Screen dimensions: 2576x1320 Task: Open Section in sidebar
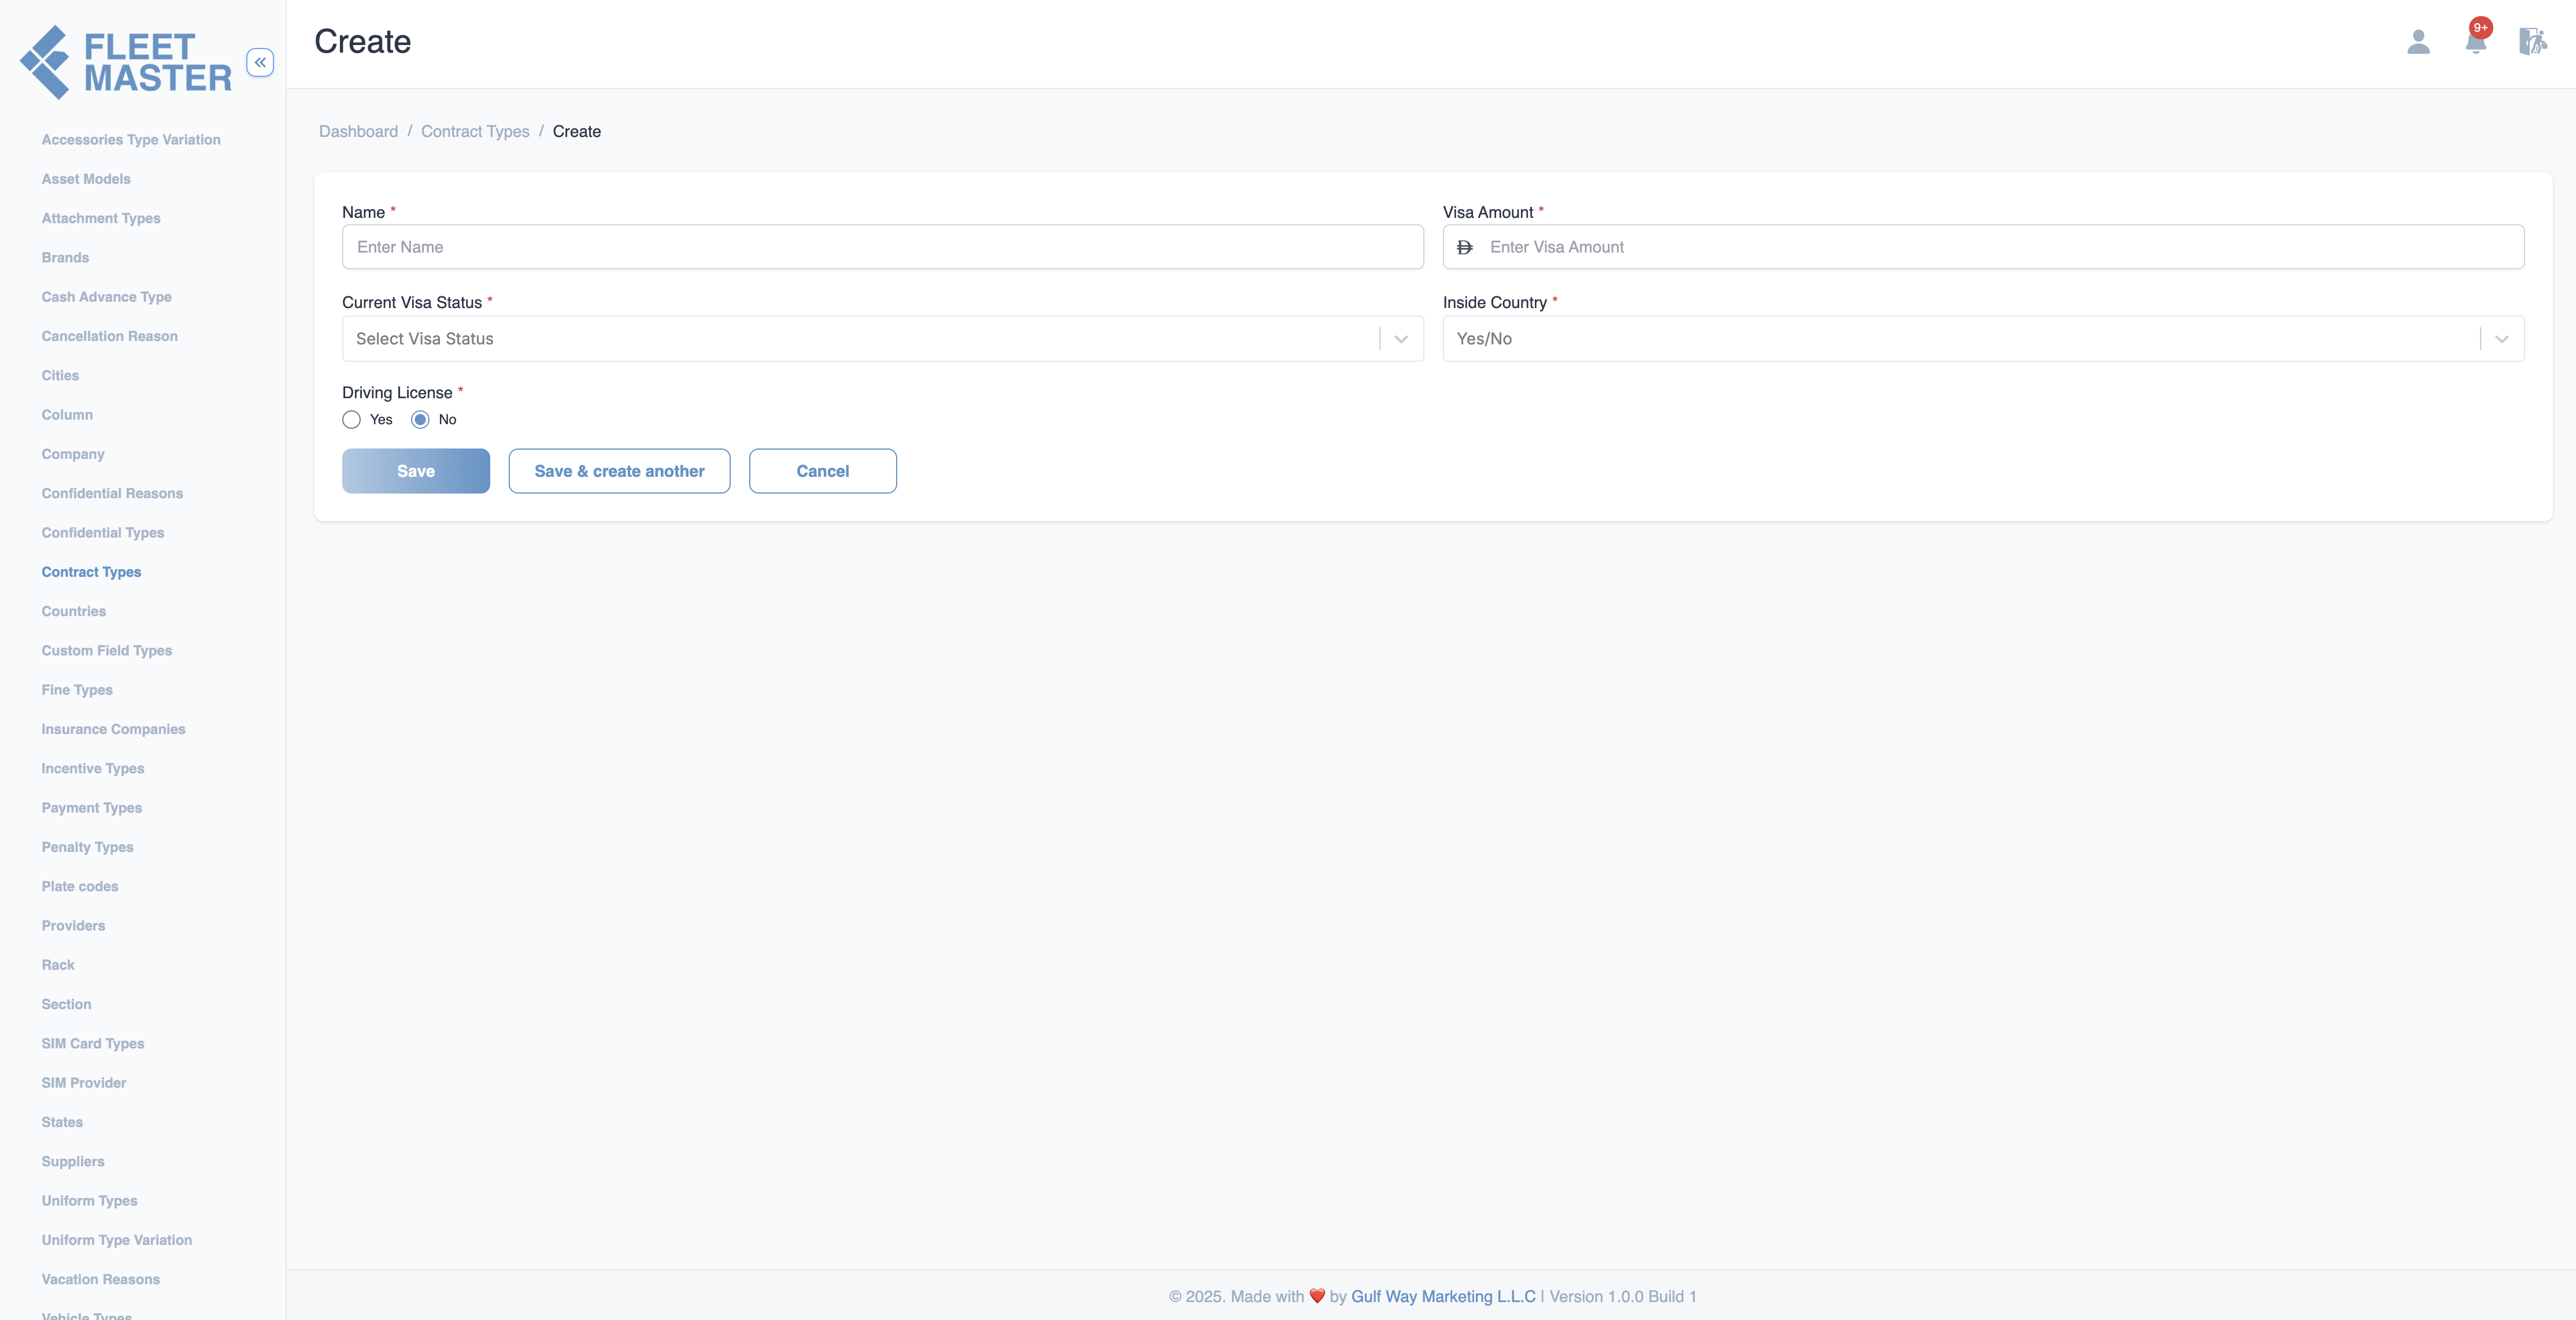66,1004
